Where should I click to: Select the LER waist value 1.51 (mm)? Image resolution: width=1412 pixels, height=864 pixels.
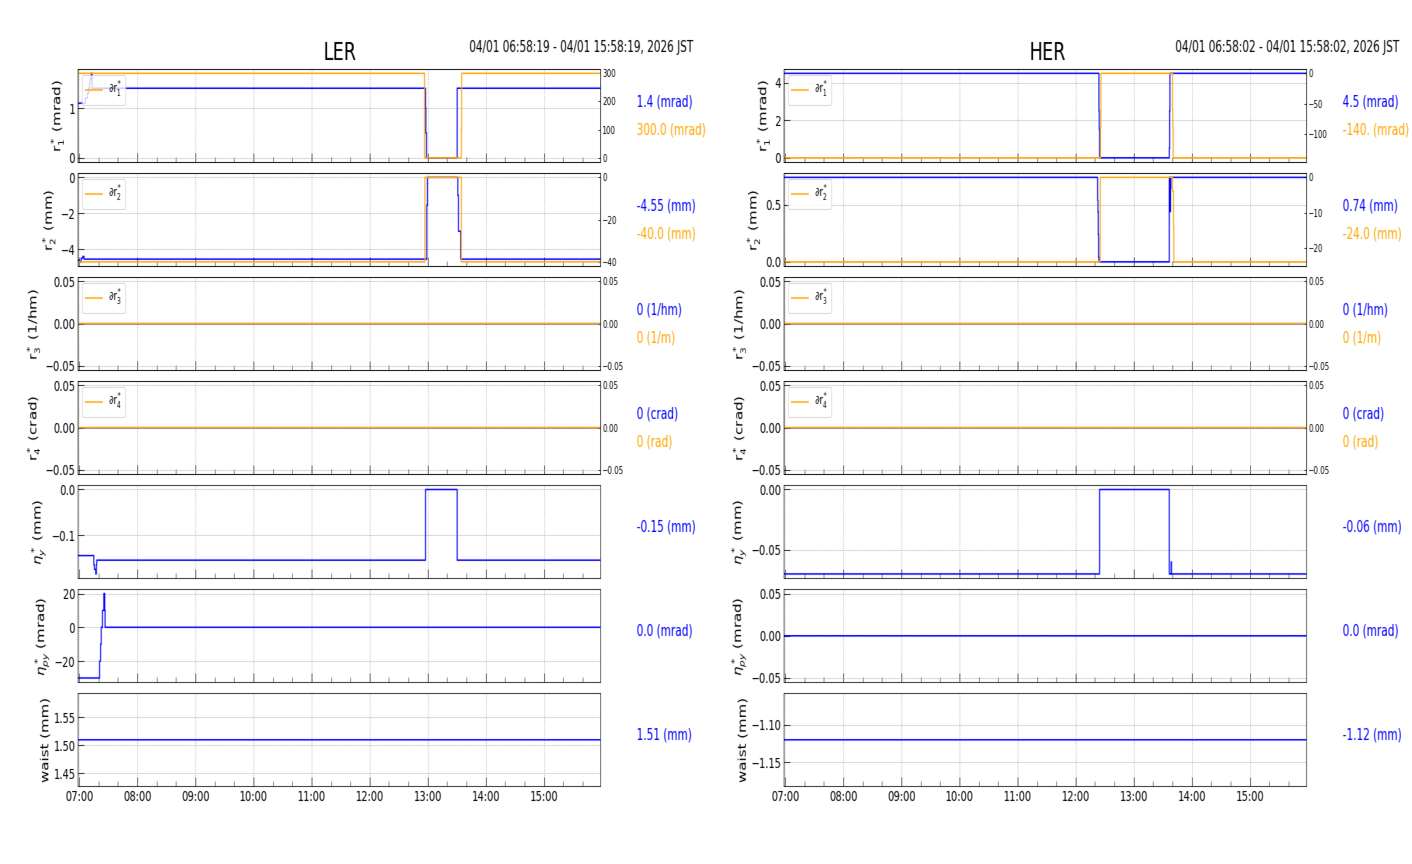[x=664, y=735]
